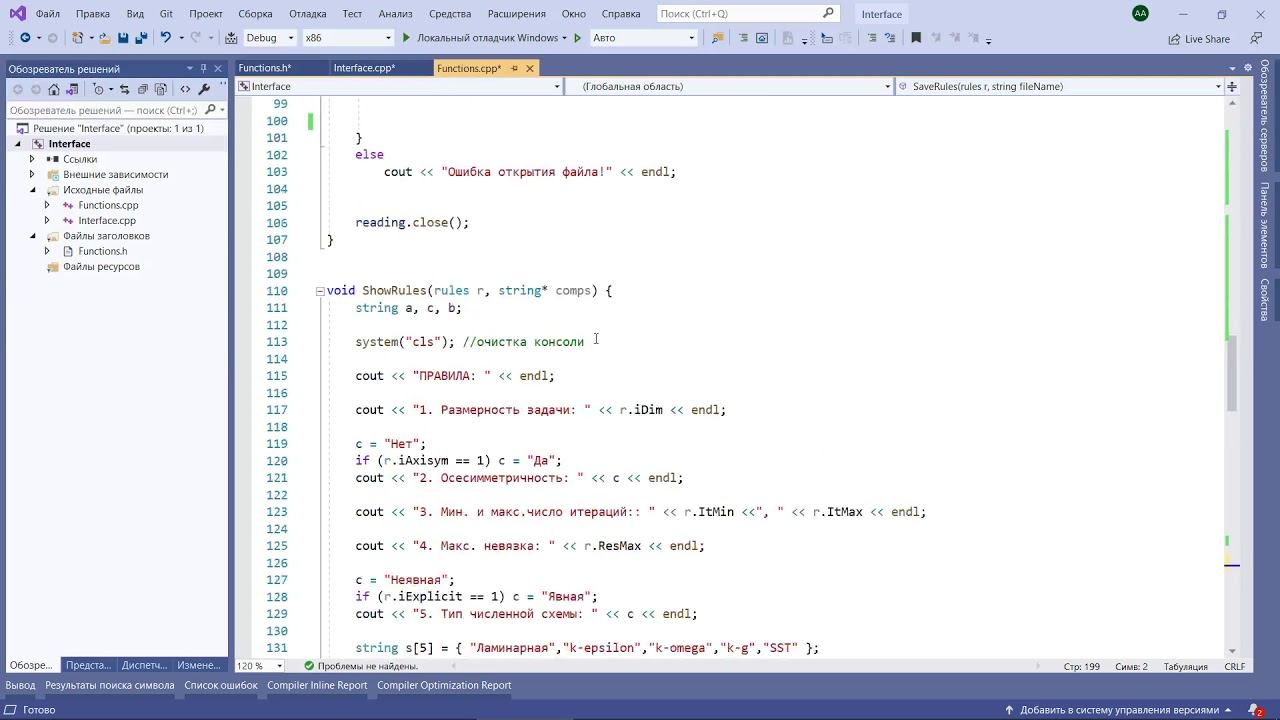
Task: Toggle pin on Functions.cpp tab
Action: pos(514,68)
